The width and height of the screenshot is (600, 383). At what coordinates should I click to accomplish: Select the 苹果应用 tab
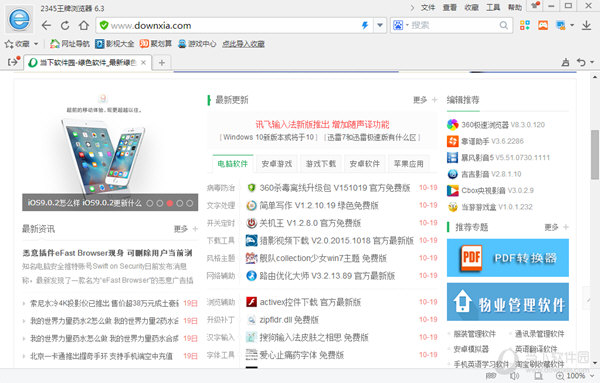(x=409, y=164)
